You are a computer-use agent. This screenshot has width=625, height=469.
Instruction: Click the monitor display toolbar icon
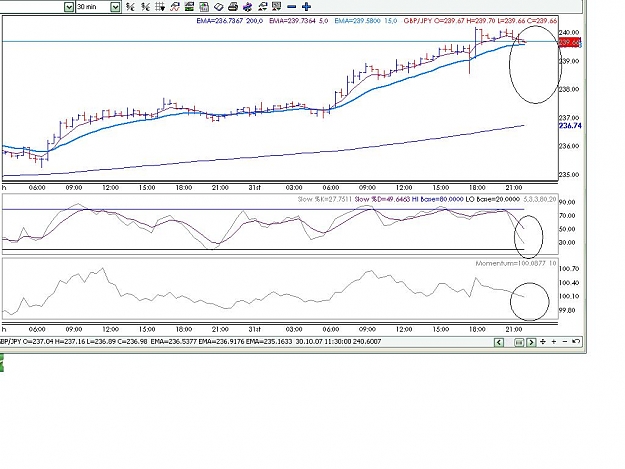pyautogui.click(x=277, y=7)
